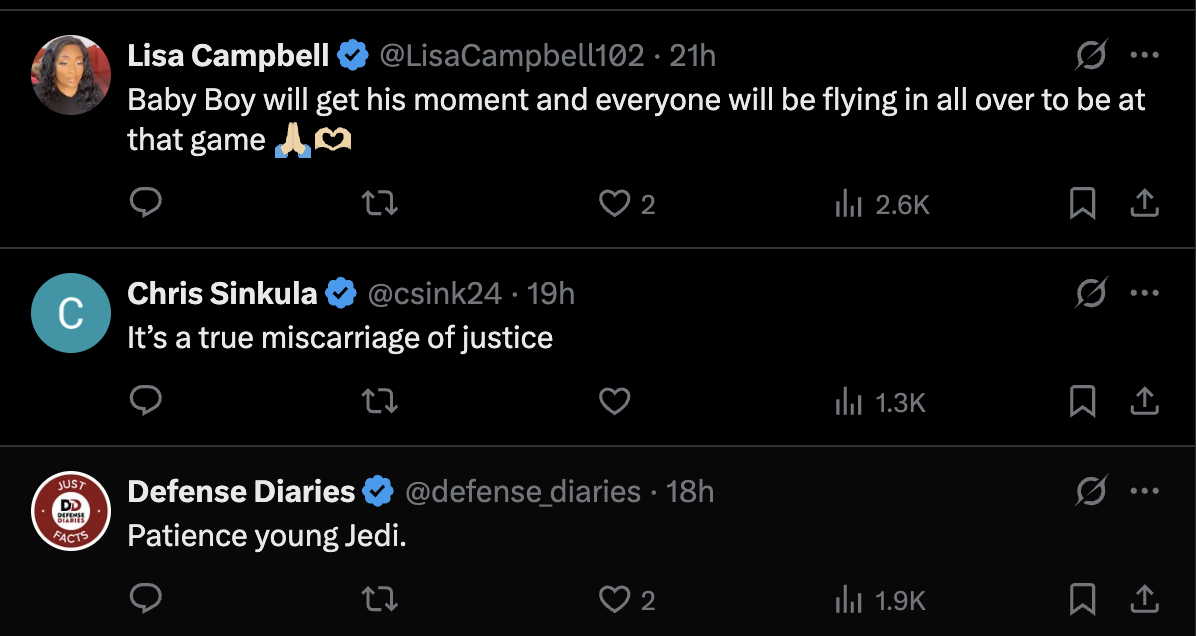Screen dimensions: 1196x636
Task: Like Chris Sinkula's miscarriage of justice tweet
Action: pyautogui.click(x=613, y=402)
